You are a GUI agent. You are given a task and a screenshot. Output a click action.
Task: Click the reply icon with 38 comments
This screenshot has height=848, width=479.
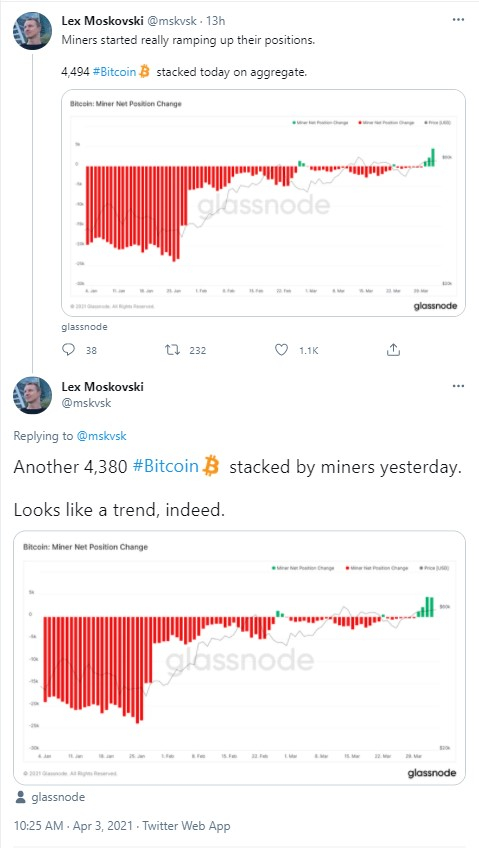pos(69,350)
